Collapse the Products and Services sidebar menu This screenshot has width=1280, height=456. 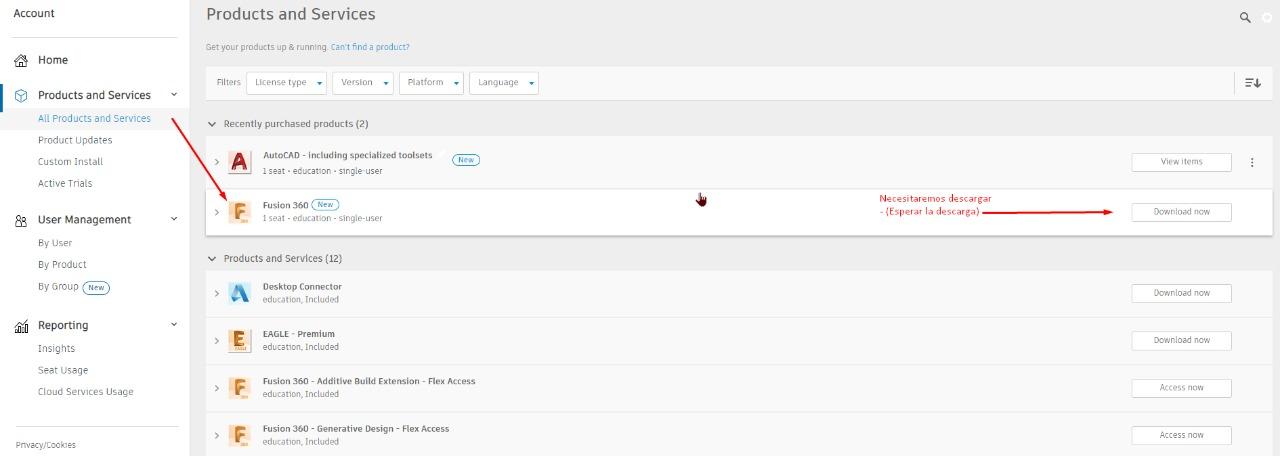click(174, 95)
